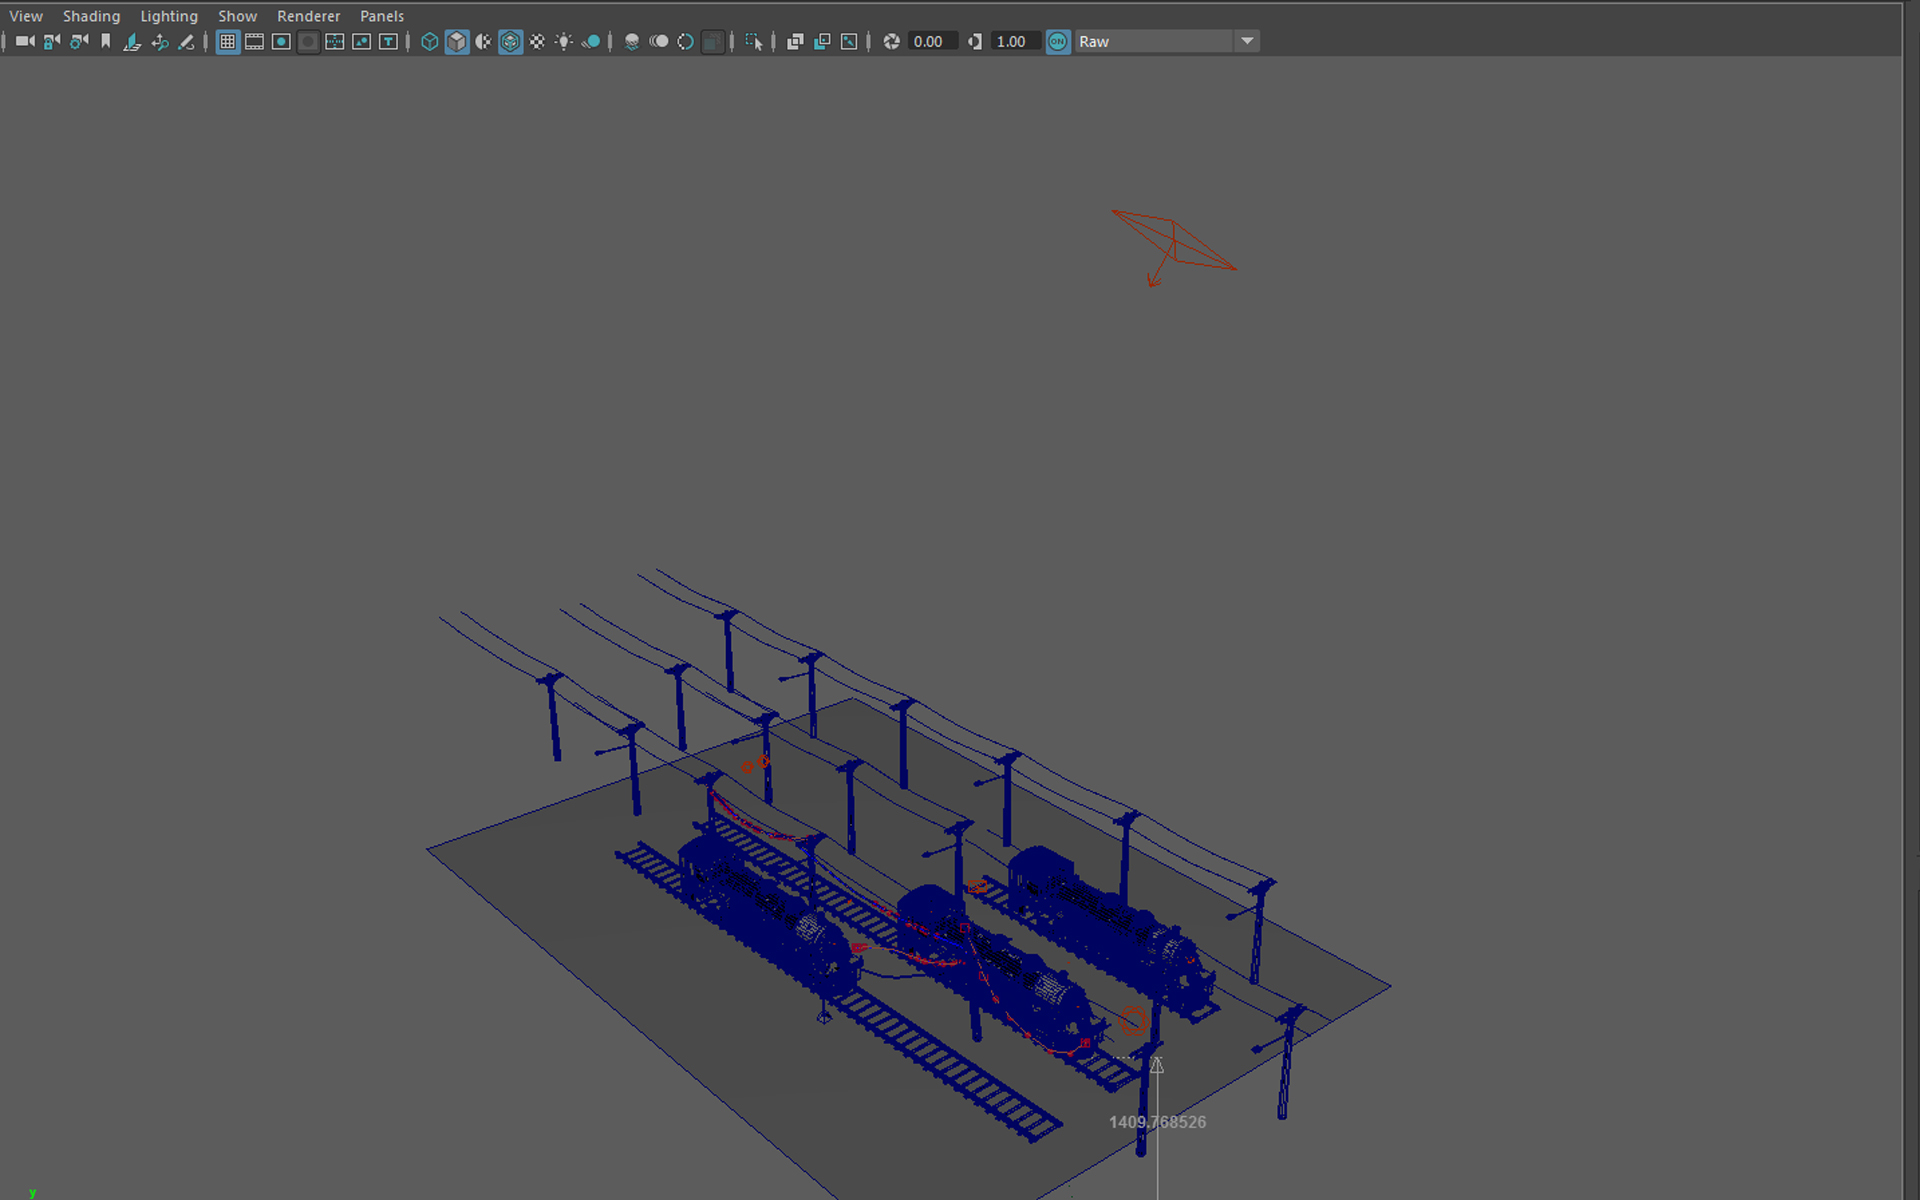
Task: Select the Grease Pencil tool icon
Action: (186, 41)
